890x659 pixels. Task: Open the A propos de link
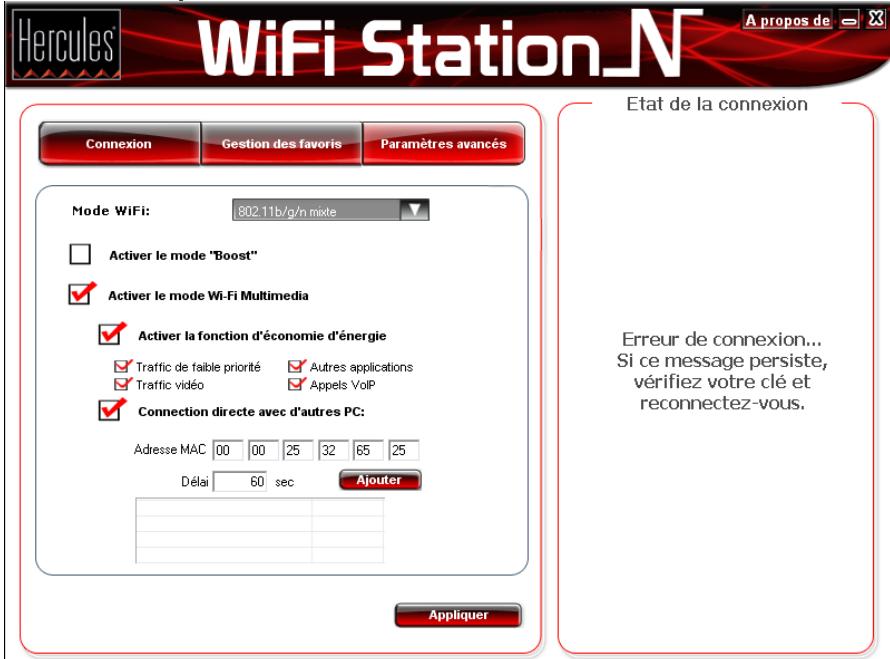(787, 20)
